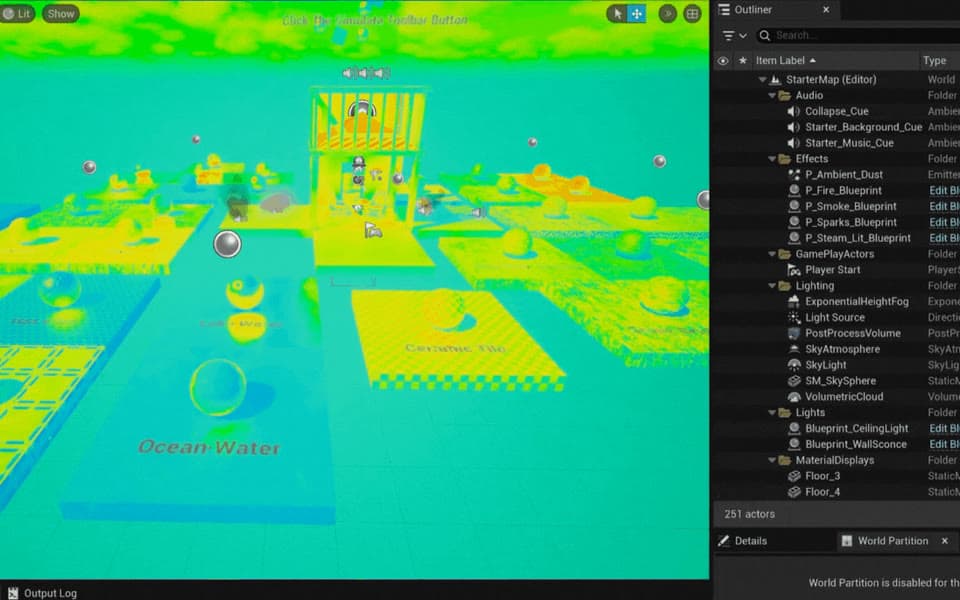Click the PostProcessVolume icon
Image resolution: width=960 pixels, height=600 pixels.
tap(794, 334)
